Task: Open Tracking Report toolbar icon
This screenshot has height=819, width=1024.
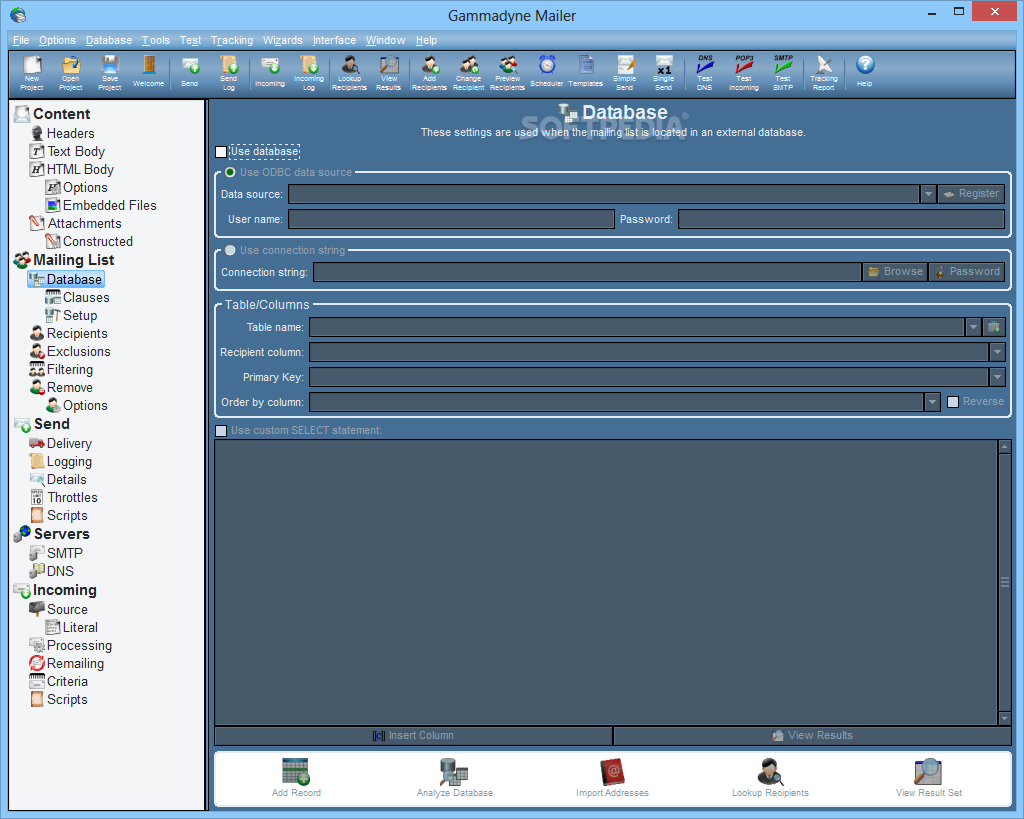Action: coord(824,72)
